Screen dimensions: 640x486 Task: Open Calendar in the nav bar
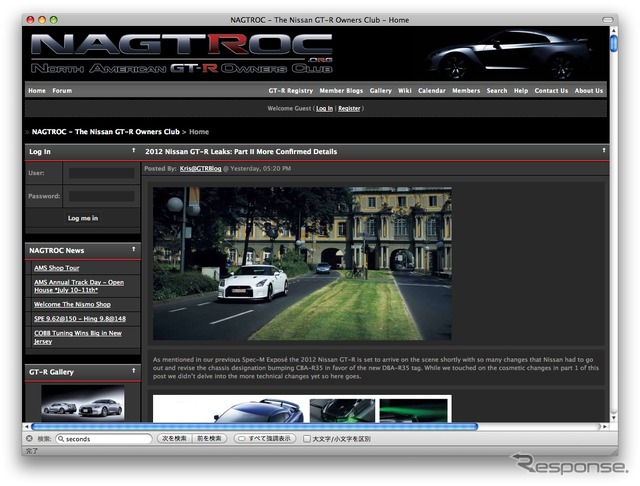(431, 91)
